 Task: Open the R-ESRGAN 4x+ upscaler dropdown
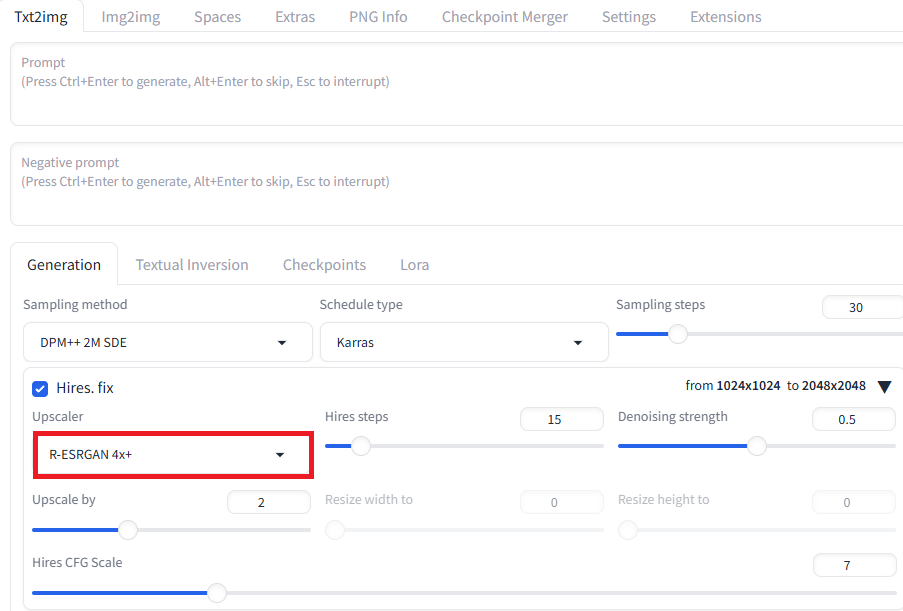173,454
